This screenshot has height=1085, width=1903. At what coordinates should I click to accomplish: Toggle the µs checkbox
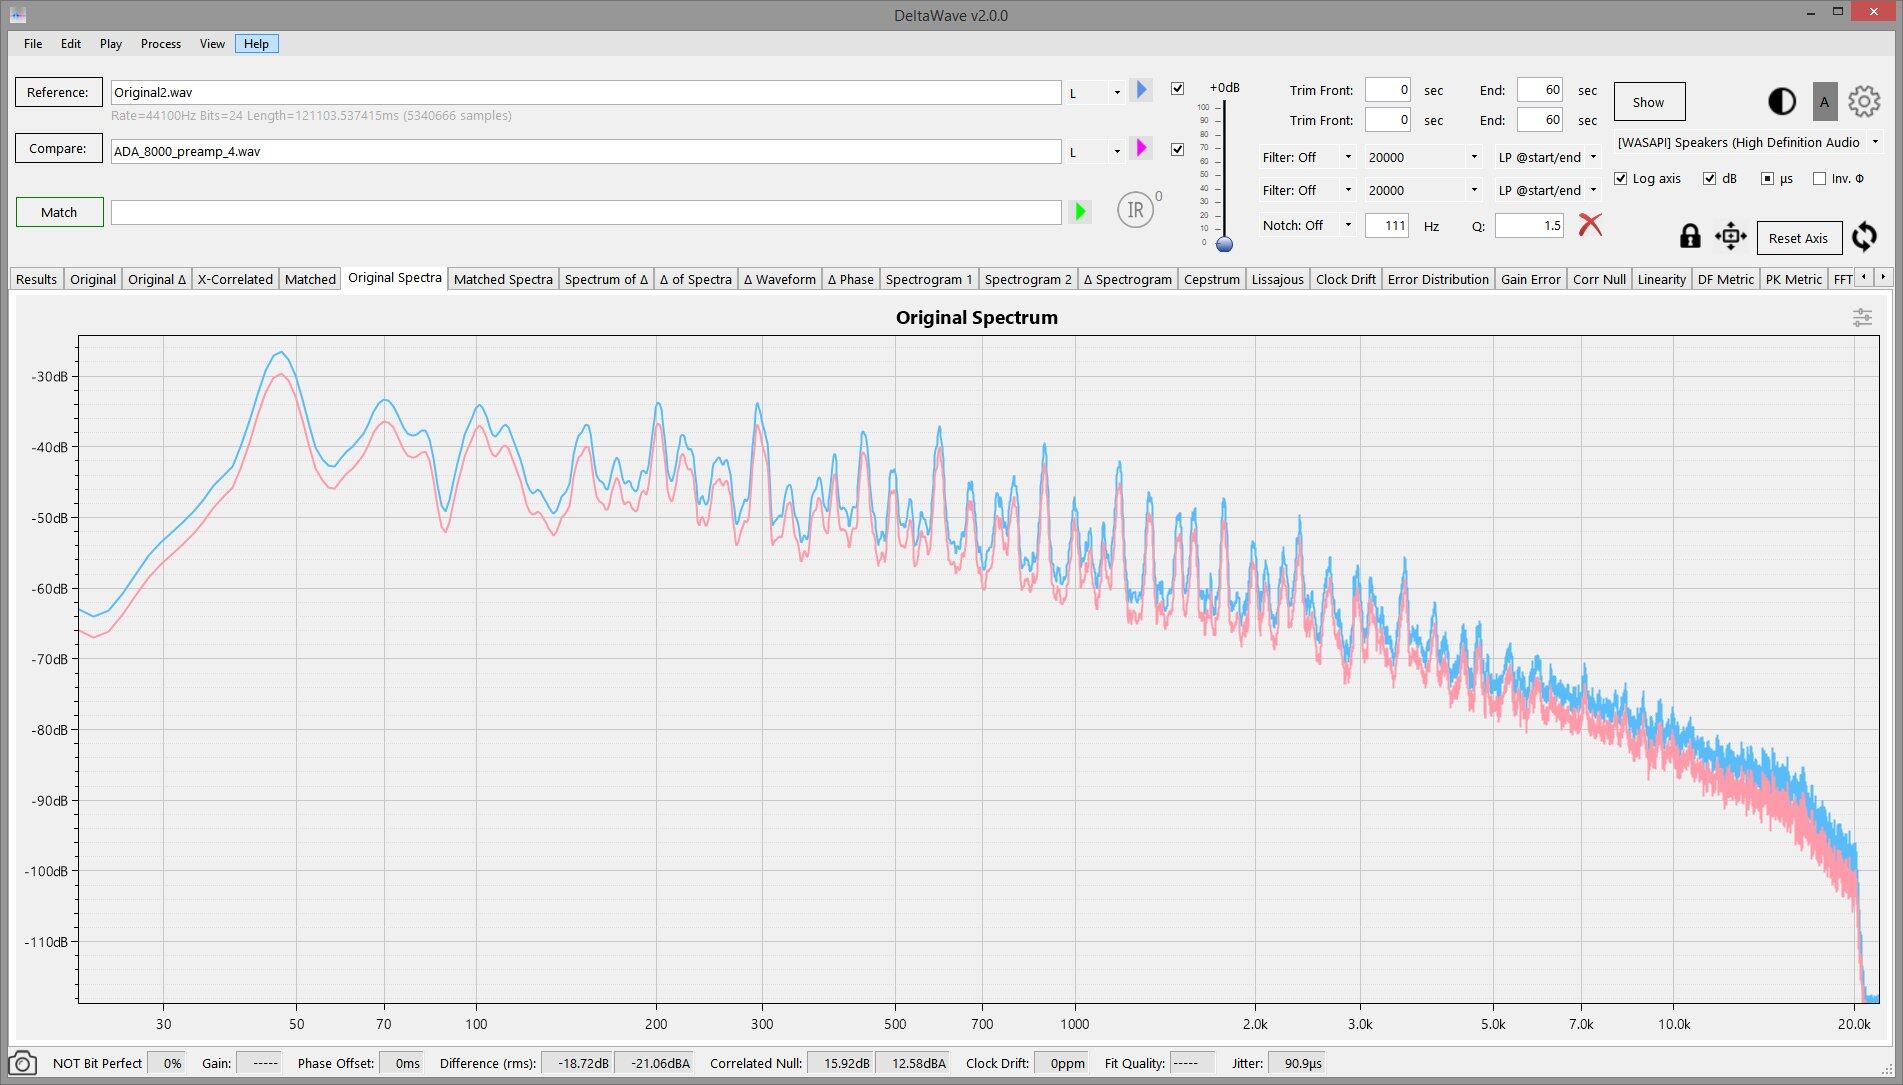[1767, 178]
